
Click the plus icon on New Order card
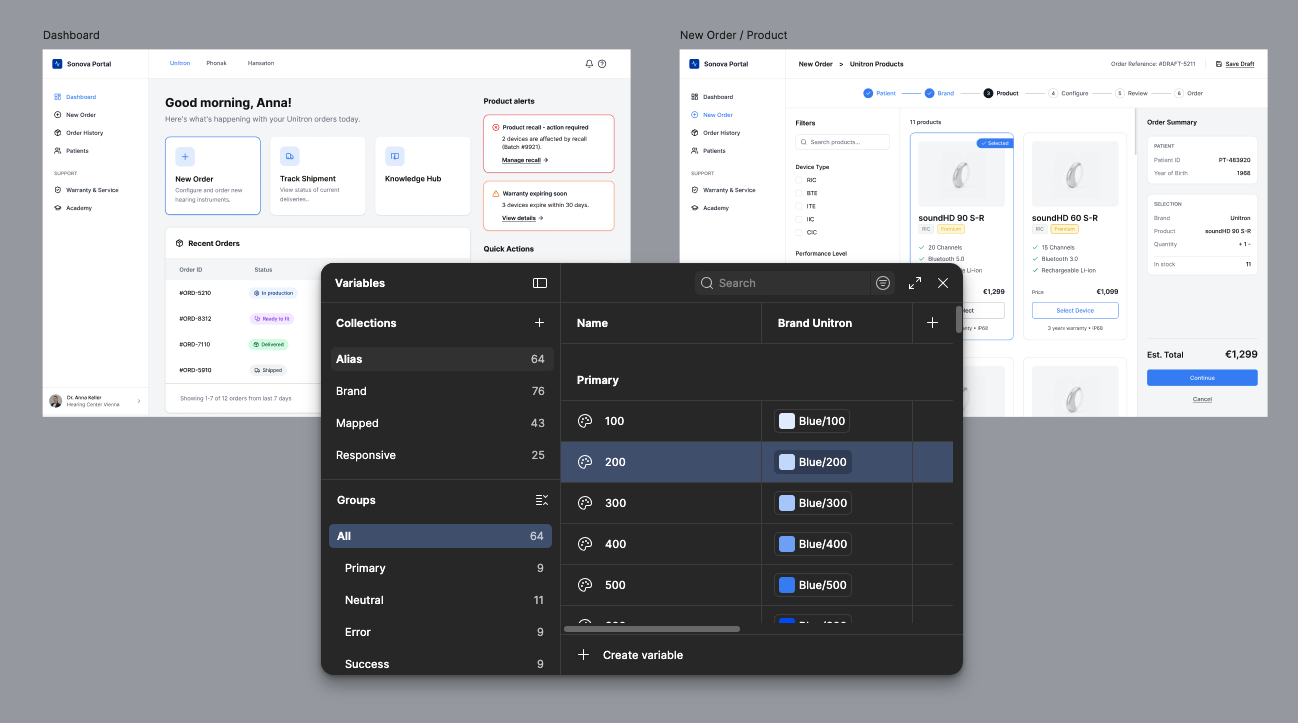pyautogui.click(x=185, y=156)
